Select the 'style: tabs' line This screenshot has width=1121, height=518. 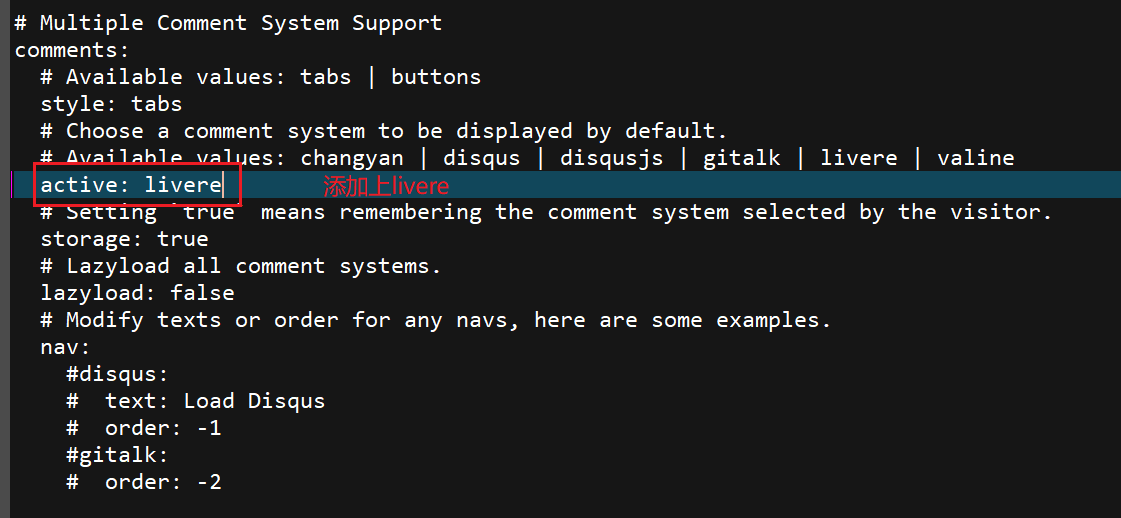(111, 104)
